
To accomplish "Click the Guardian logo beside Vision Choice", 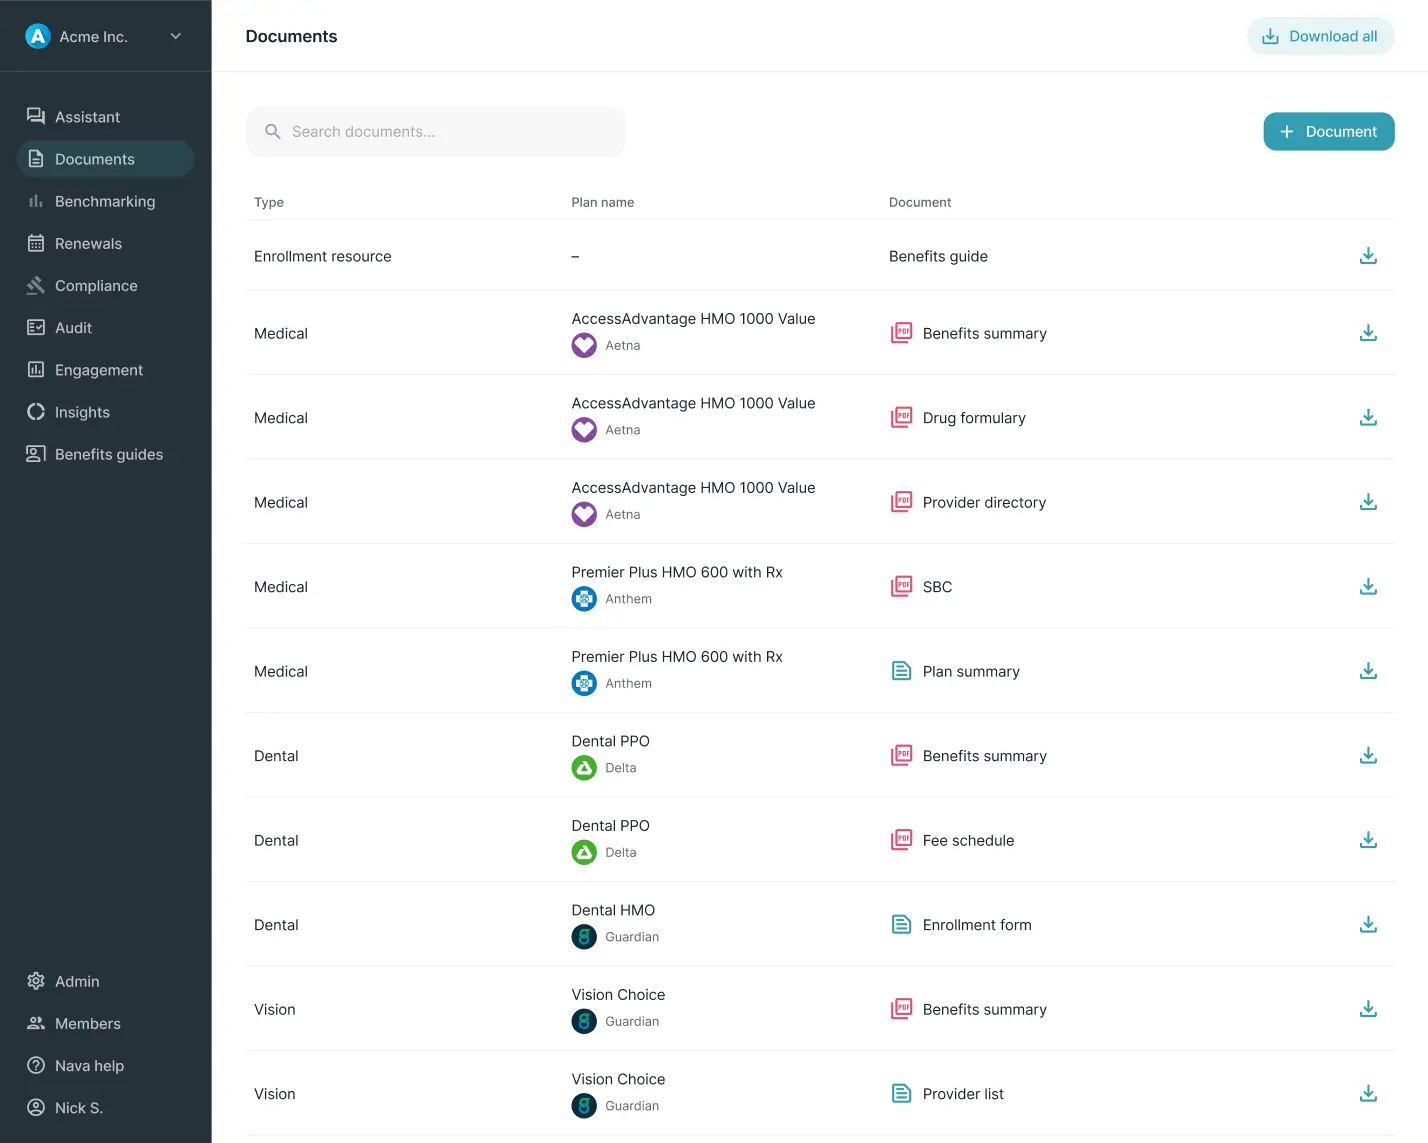I will 584,1021.
